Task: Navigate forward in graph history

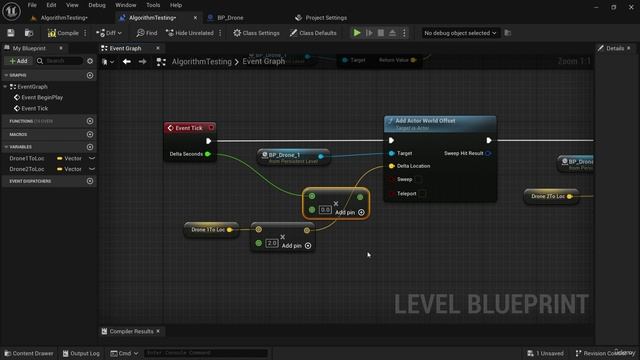Action: (142, 62)
